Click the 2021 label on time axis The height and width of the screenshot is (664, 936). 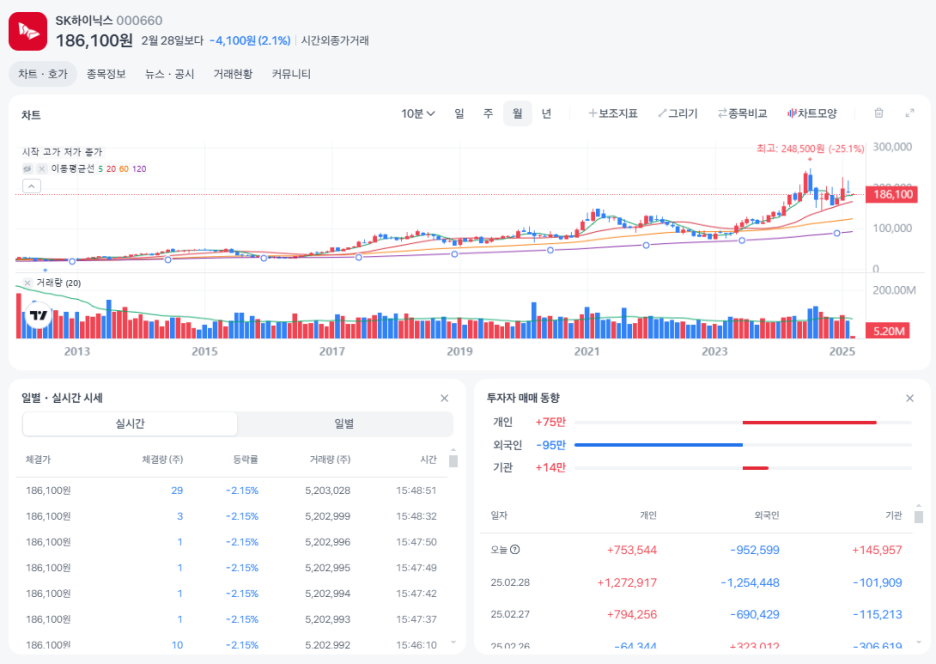point(587,352)
